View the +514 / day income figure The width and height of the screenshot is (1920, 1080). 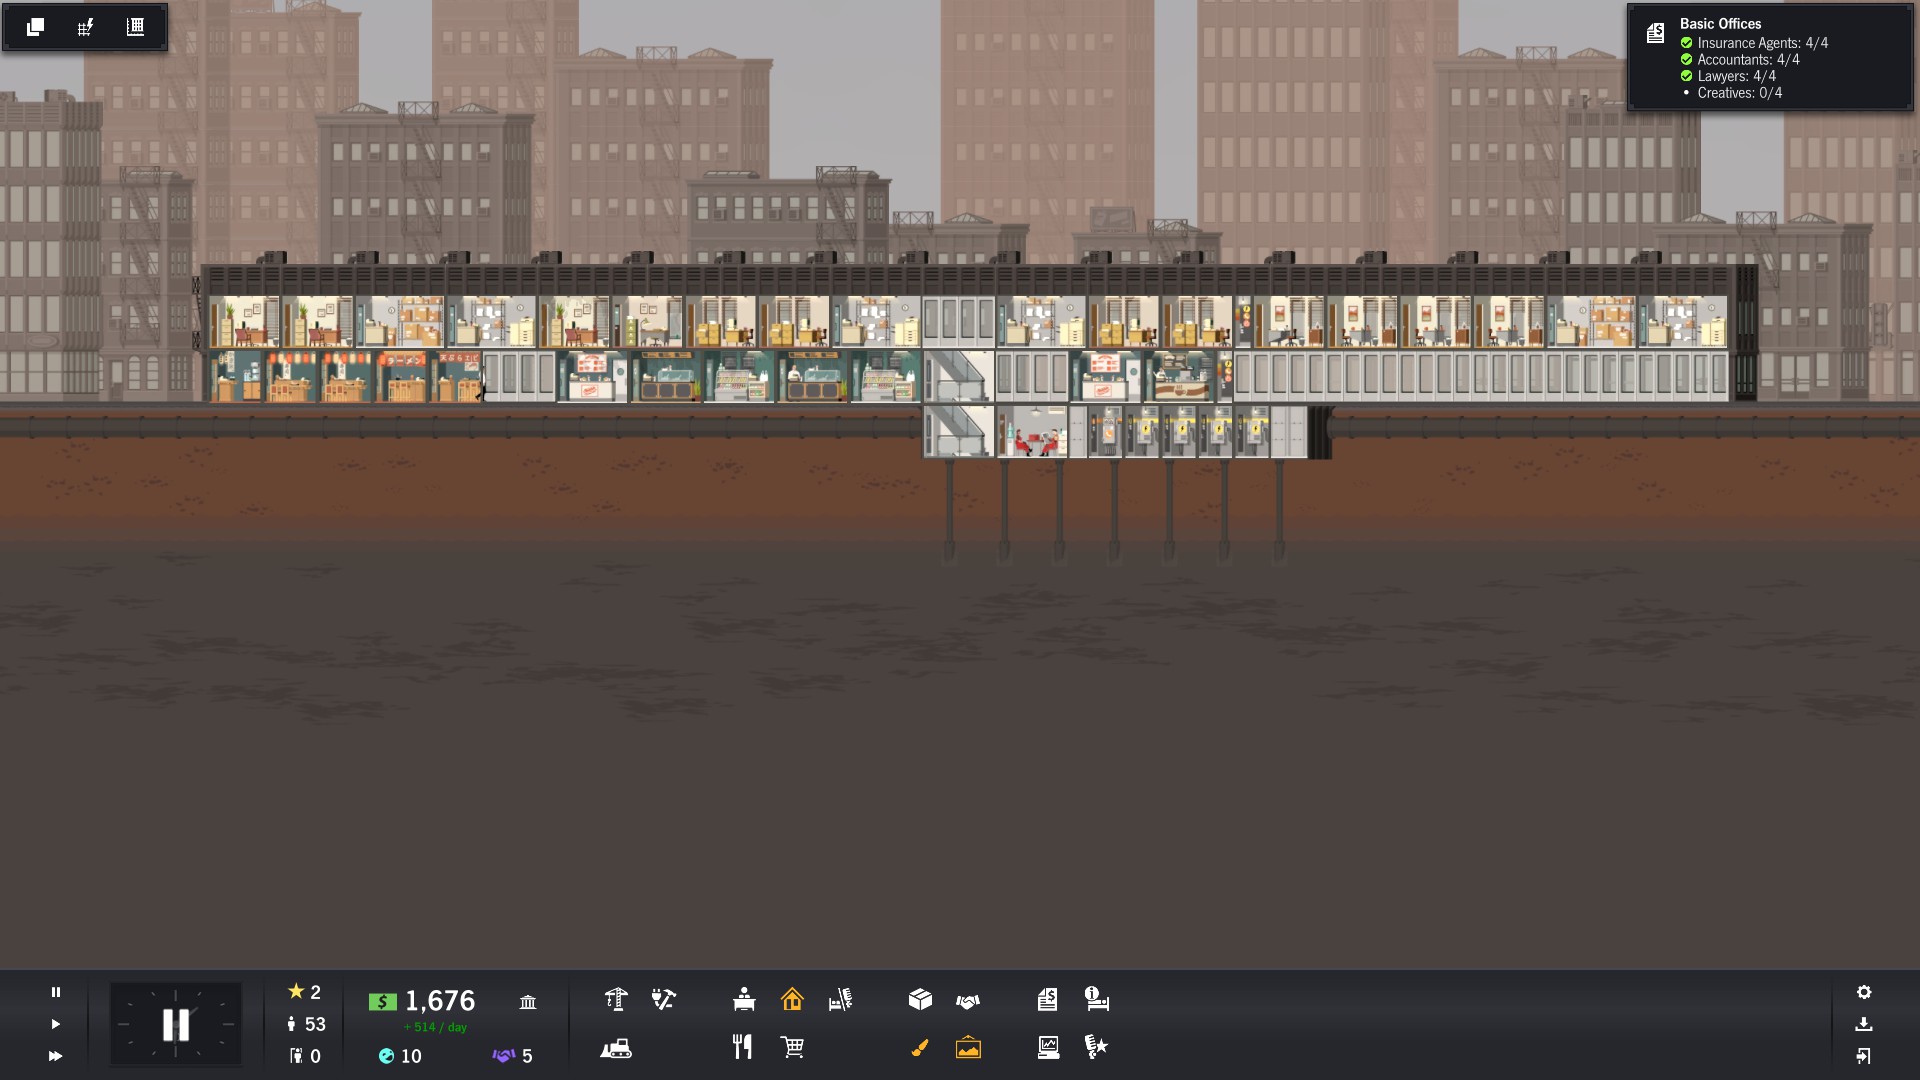[435, 1027]
